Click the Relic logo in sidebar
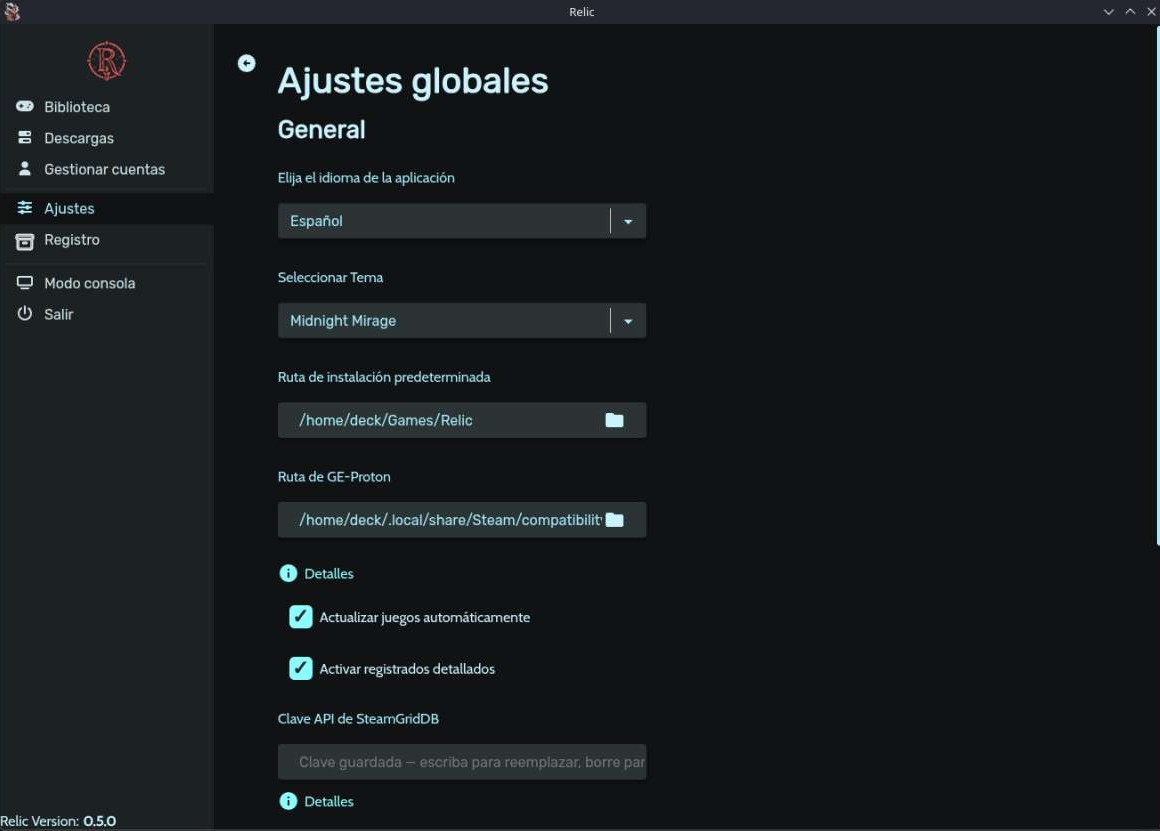Screen dimensions: 1160x831 (107, 61)
